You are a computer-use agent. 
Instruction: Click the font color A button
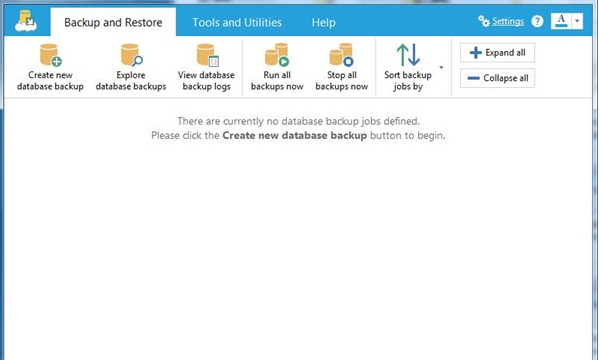(x=561, y=21)
